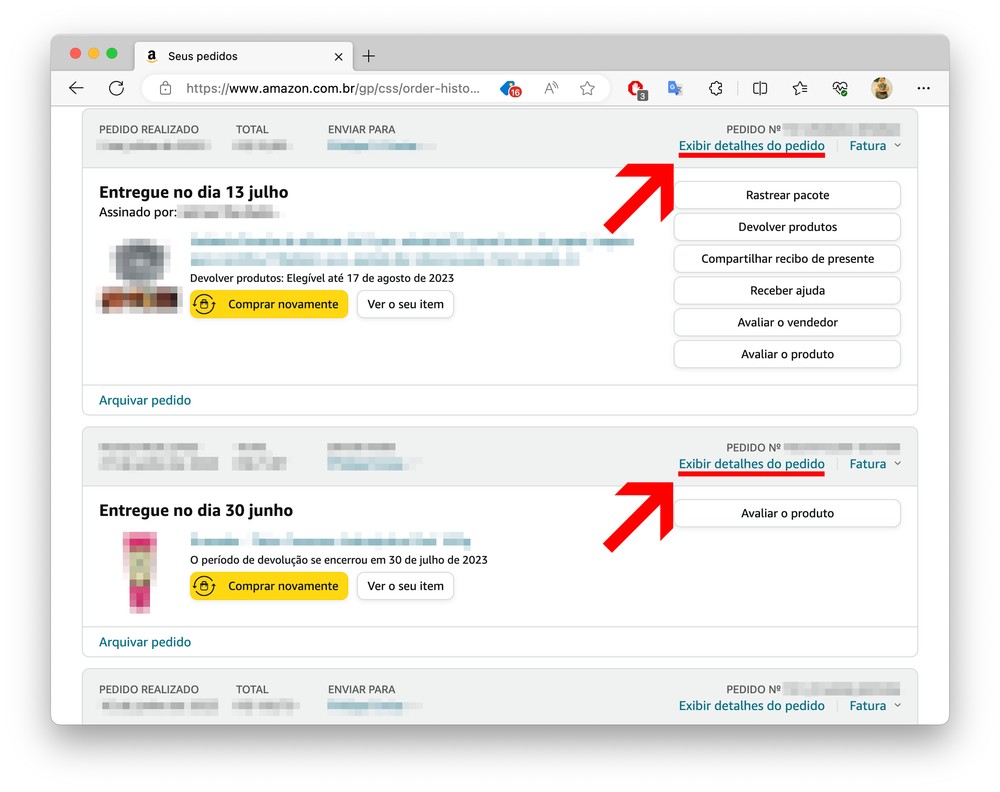
Task: Click the browser back arrow
Action: (76, 88)
